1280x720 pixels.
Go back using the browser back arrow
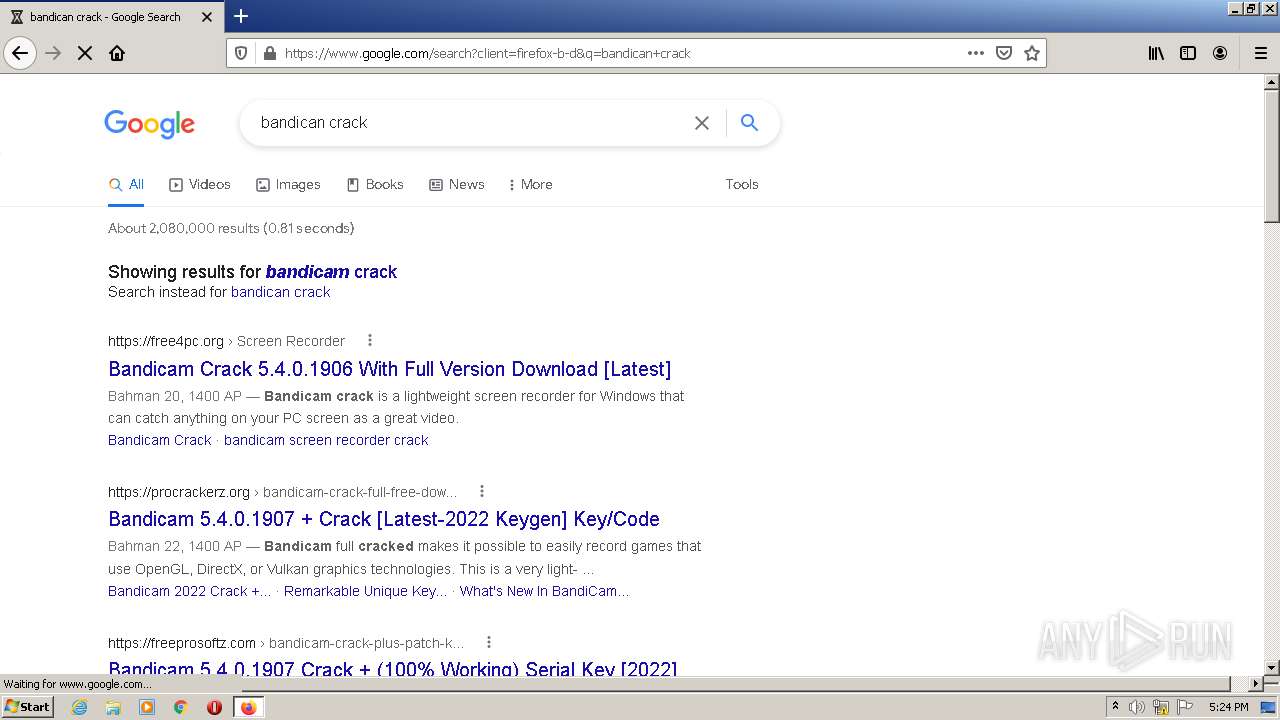(20, 53)
